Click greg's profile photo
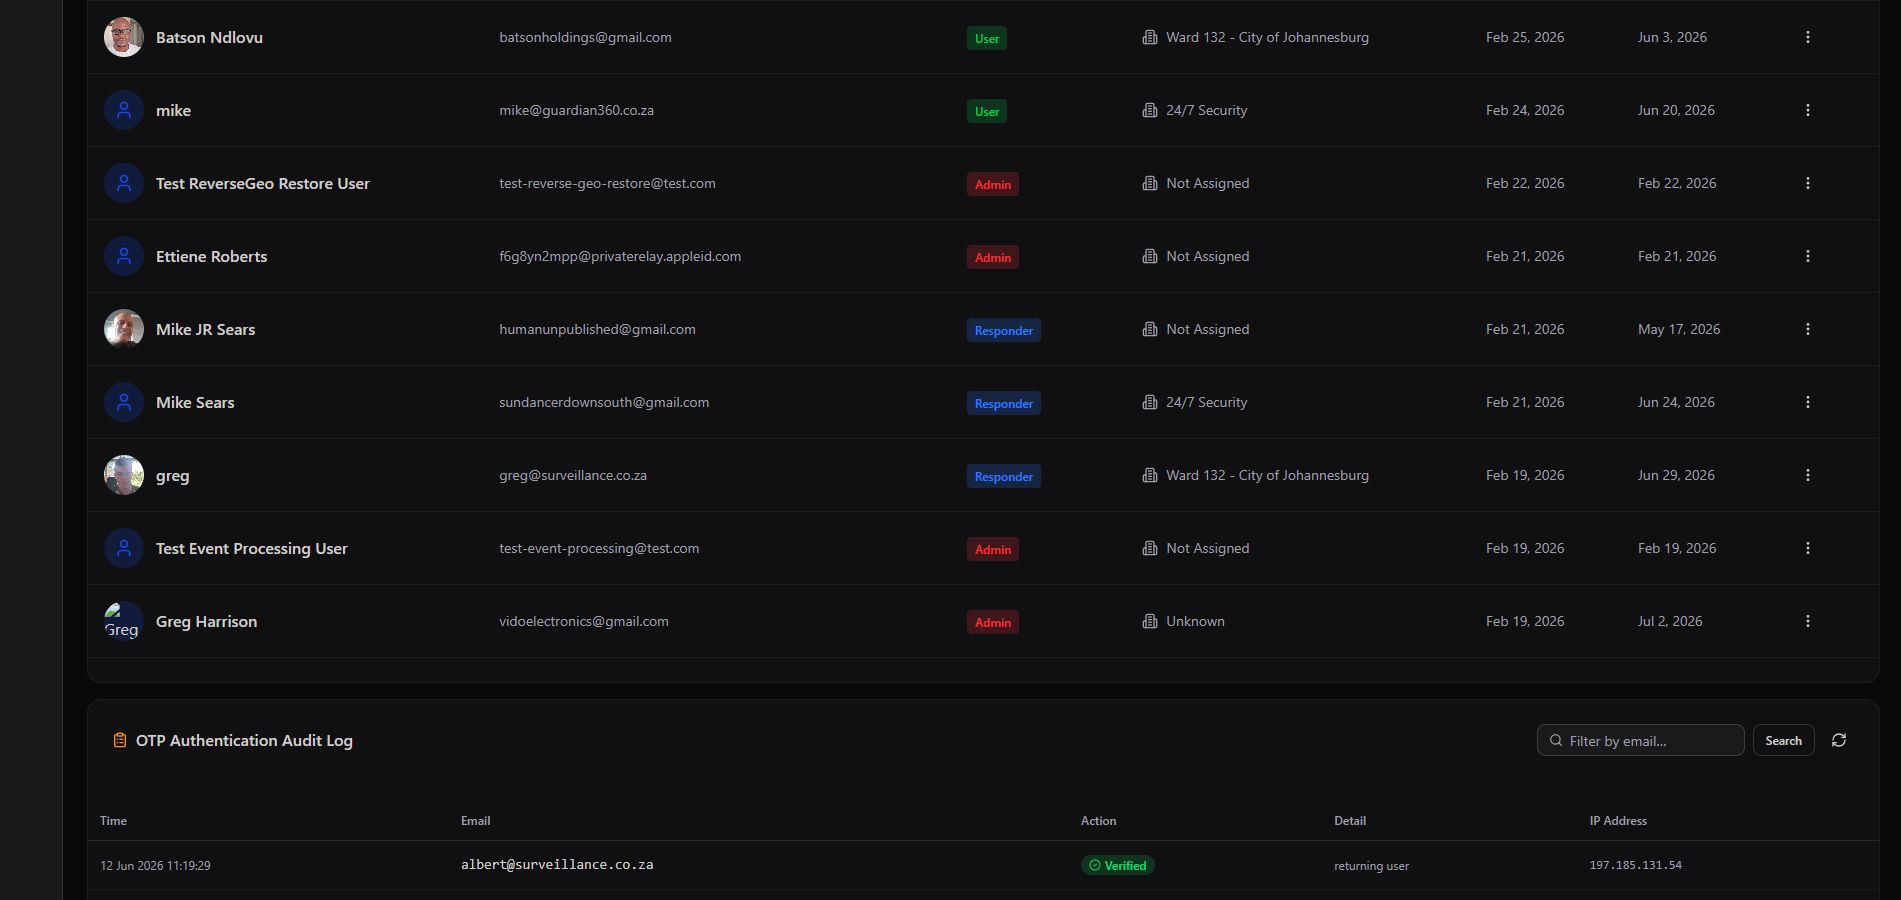The height and width of the screenshot is (900, 1901). point(124,475)
